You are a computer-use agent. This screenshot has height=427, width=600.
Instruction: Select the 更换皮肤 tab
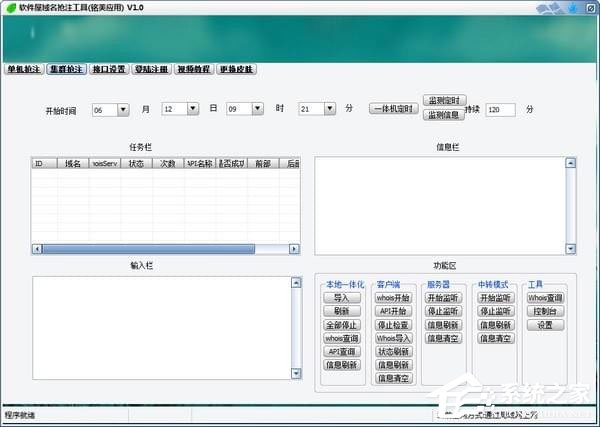[236, 70]
